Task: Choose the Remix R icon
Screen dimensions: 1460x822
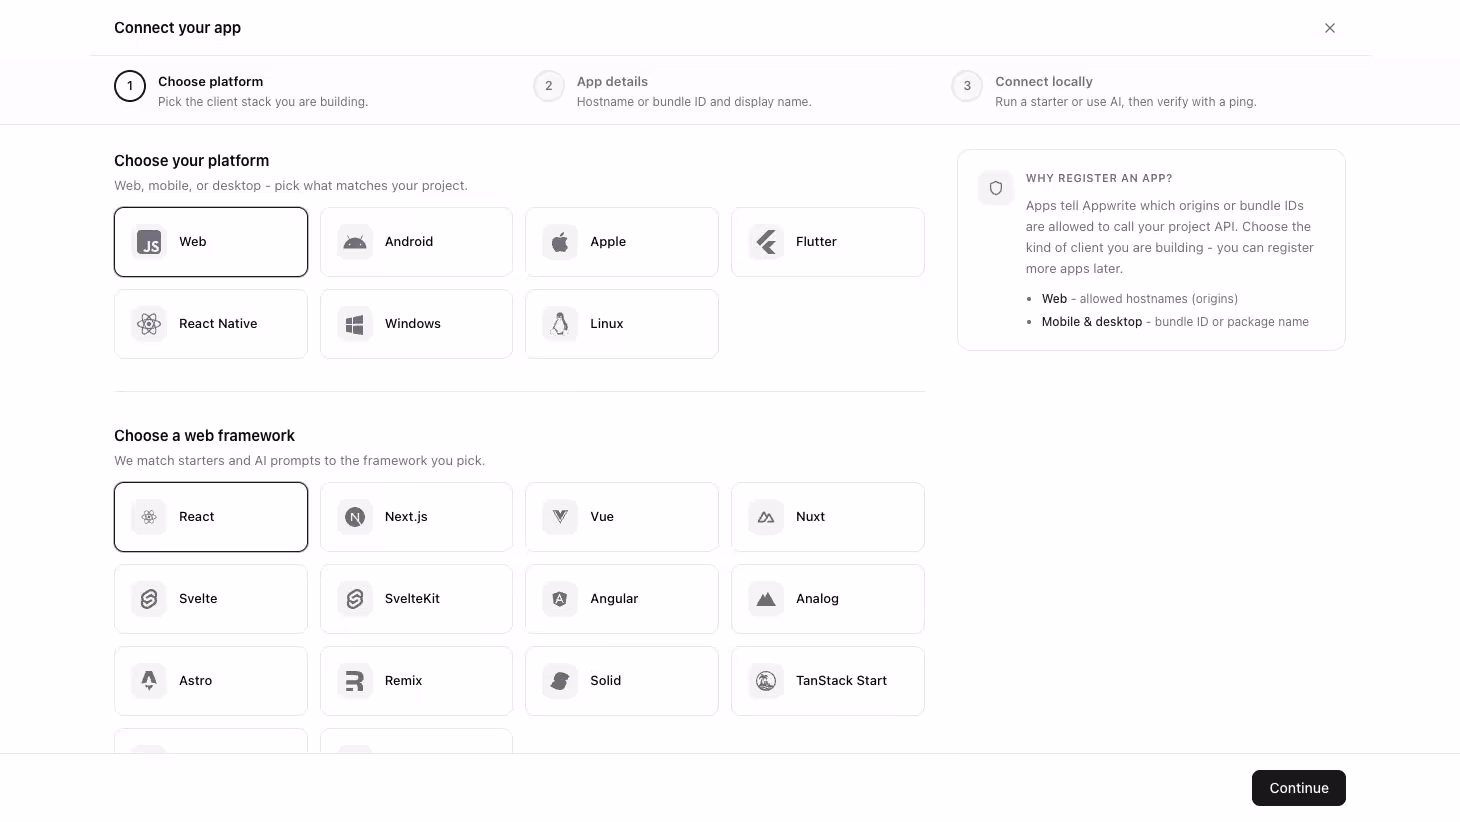Action: (x=355, y=681)
